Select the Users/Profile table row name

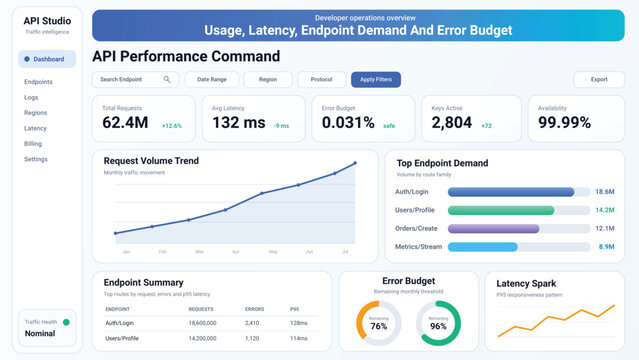pyautogui.click(x=122, y=338)
